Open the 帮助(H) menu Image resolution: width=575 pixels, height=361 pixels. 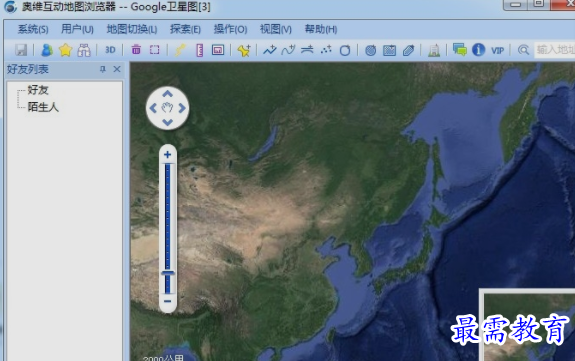pos(321,29)
